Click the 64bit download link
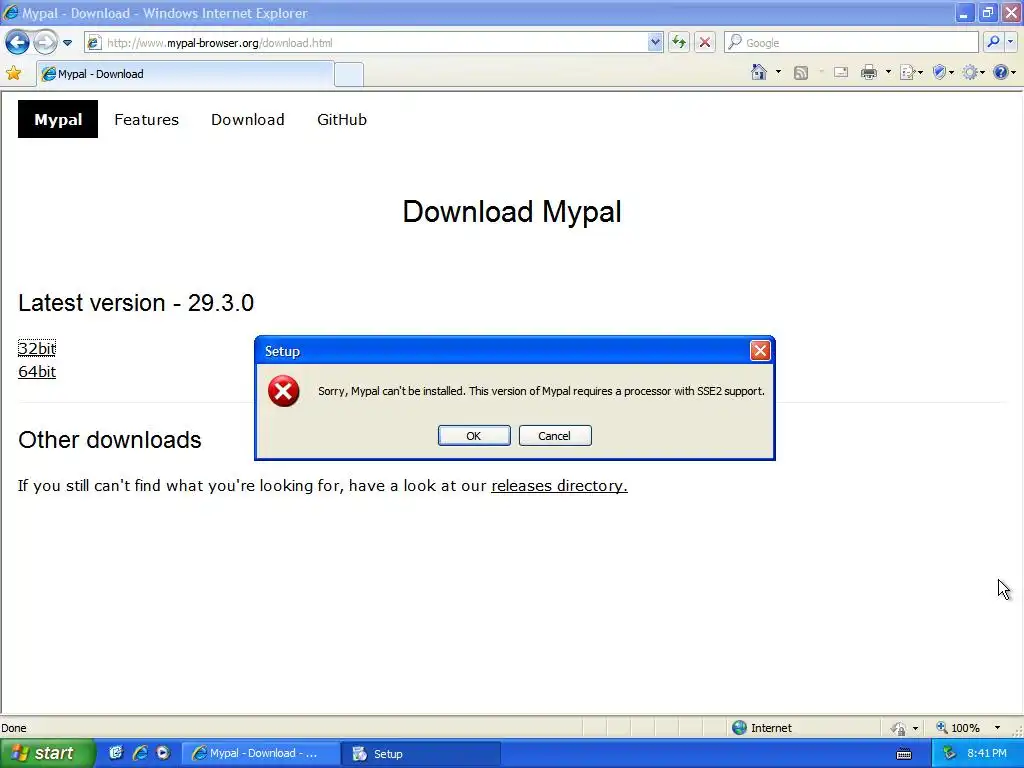1024x768 pixels. point(37,372)
